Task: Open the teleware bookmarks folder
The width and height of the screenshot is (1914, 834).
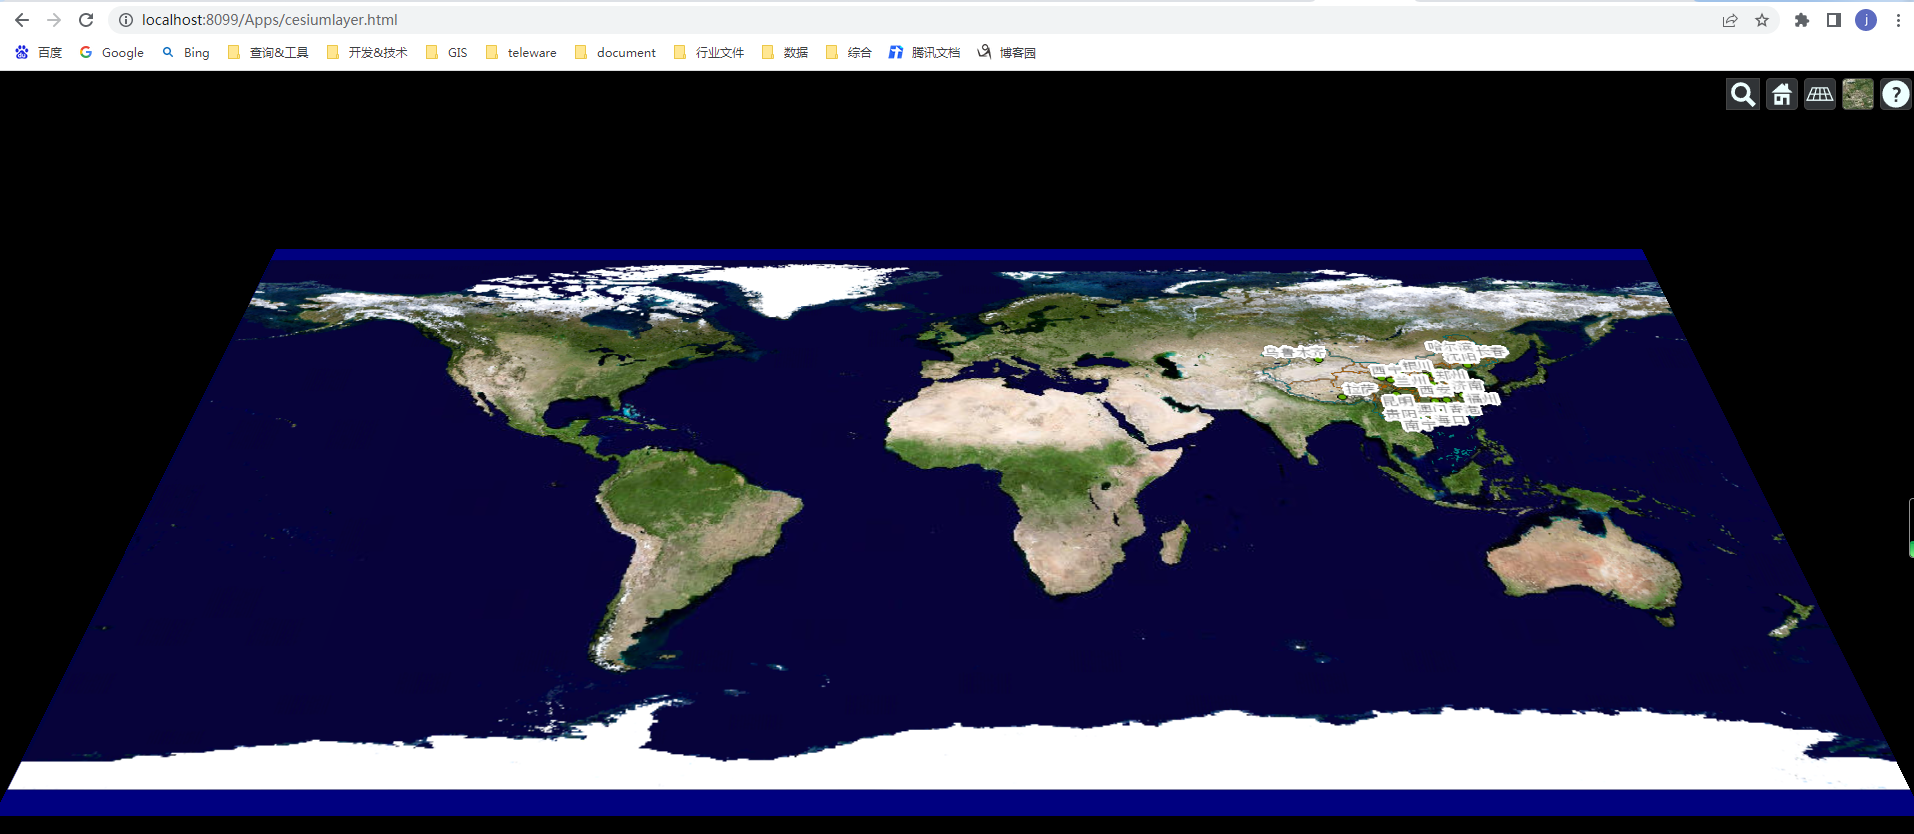Action: (521, 52)
